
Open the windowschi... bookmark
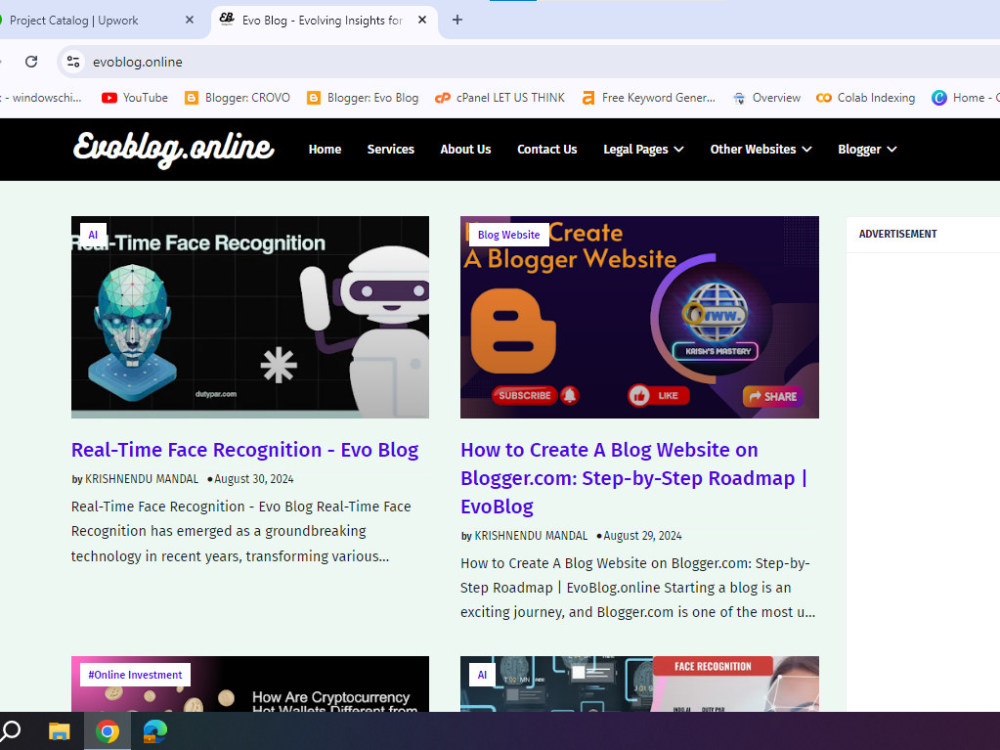(x=41, y=98)
